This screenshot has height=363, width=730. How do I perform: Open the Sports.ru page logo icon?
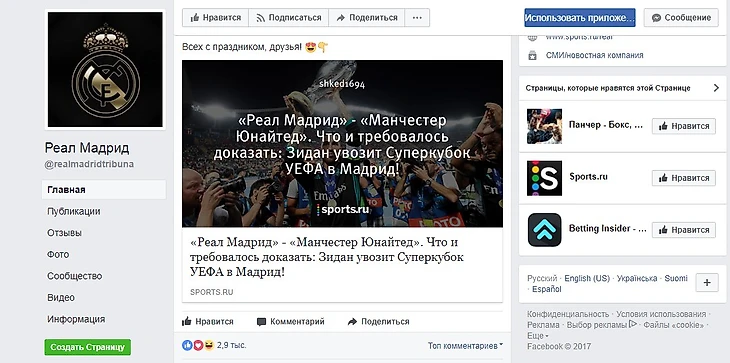(x=544, y=178)
